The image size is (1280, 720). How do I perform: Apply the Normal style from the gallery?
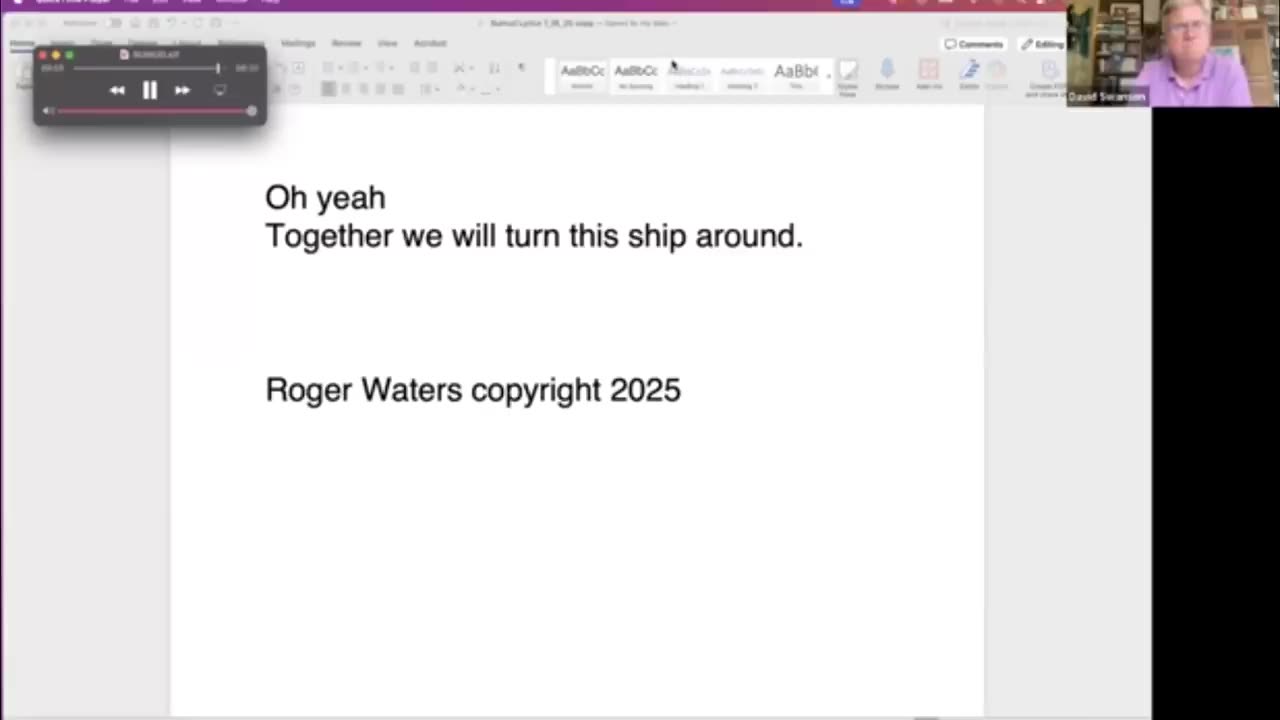[582, 76]
